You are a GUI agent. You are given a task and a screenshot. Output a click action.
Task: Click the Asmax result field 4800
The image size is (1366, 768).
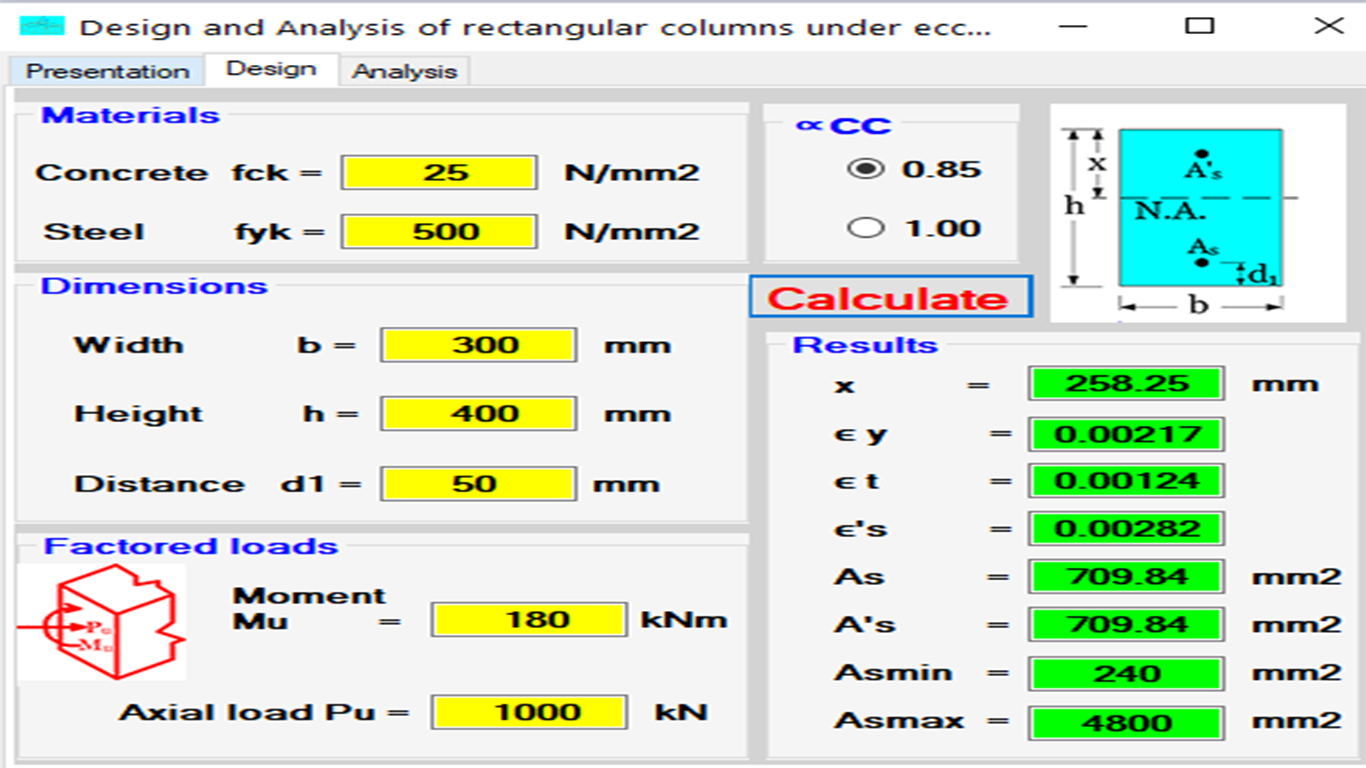[1126, 721]
